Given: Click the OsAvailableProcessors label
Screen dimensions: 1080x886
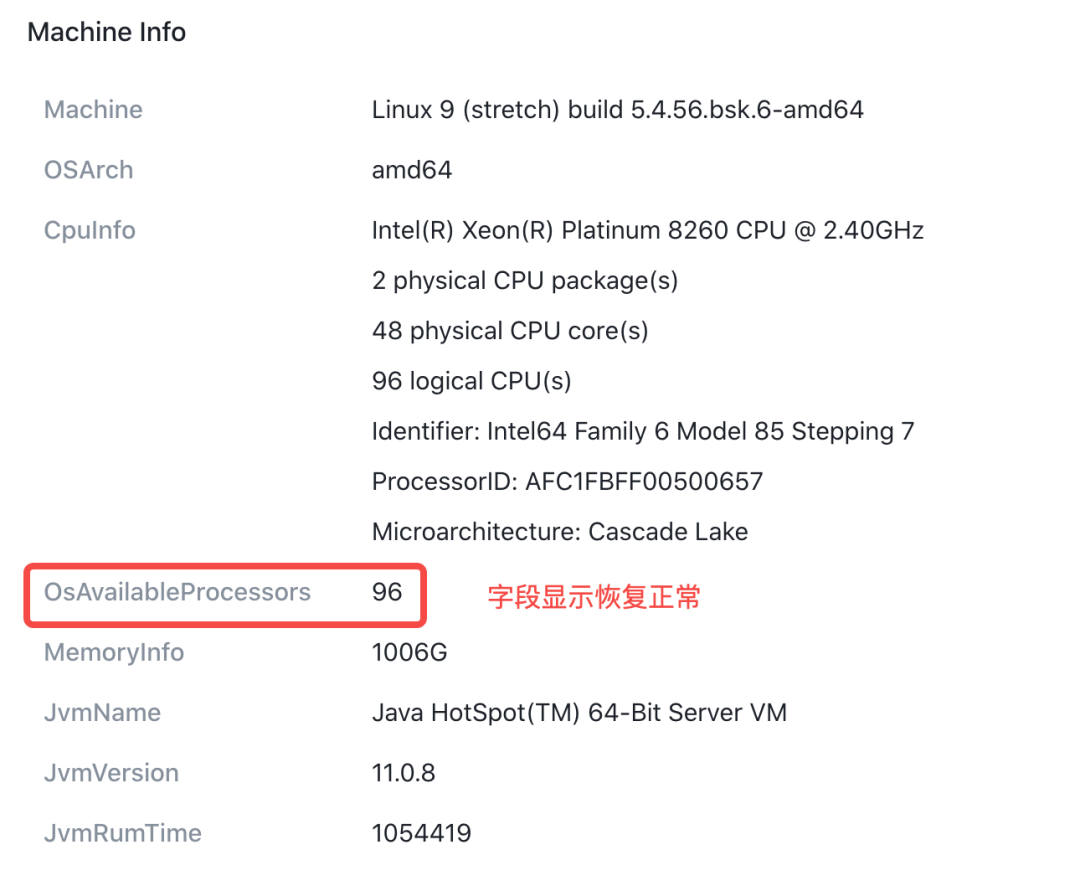Looking at the screenshot, I should point(177,592).
